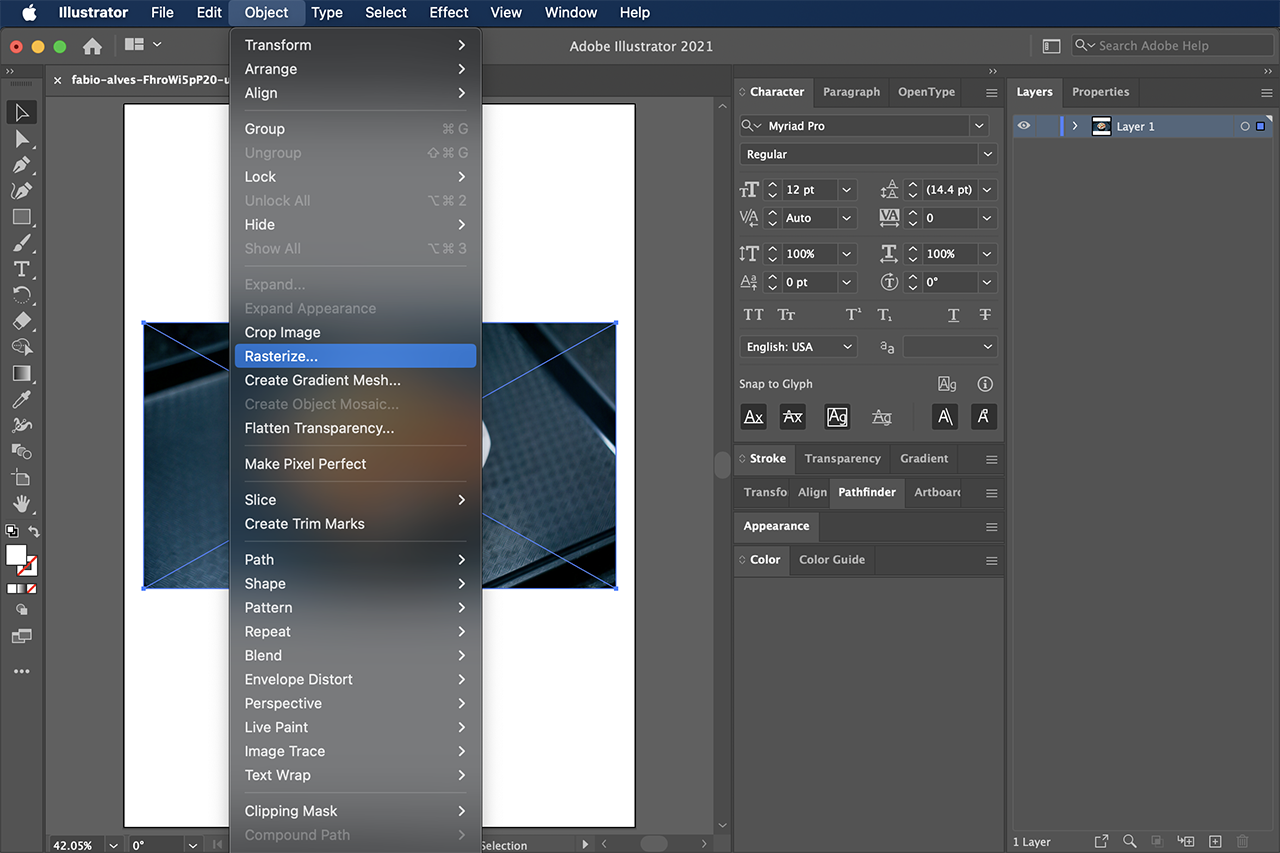Viewport: 1280px width, 853px height.
Task: Open Image Trace submenu
Action: [x=355, y=751]
